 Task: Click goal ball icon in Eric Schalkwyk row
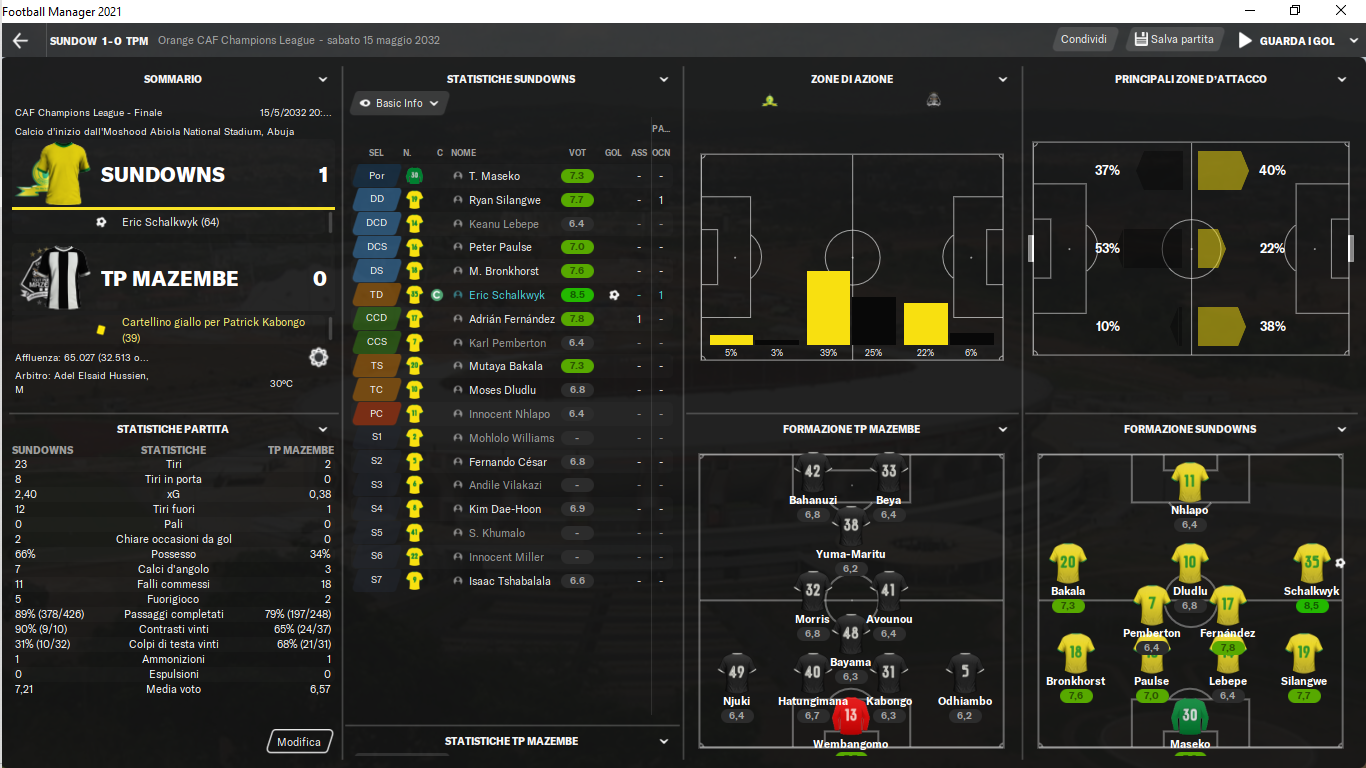coord(613,295)
